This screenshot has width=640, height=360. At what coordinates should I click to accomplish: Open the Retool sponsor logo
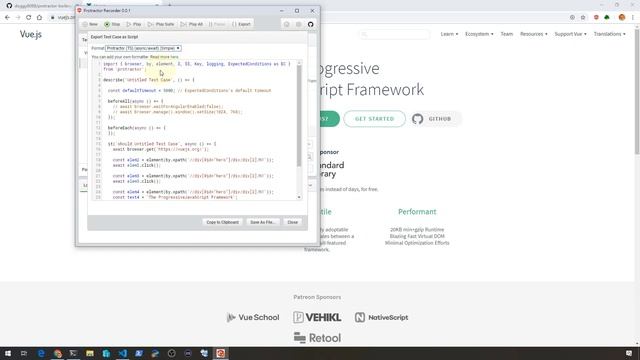[317, 338]
